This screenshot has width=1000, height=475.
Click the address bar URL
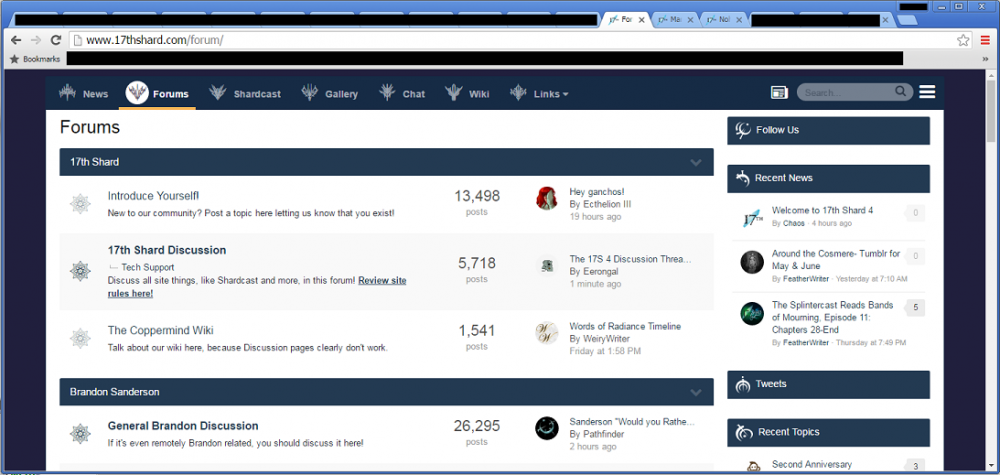(155, 40)
